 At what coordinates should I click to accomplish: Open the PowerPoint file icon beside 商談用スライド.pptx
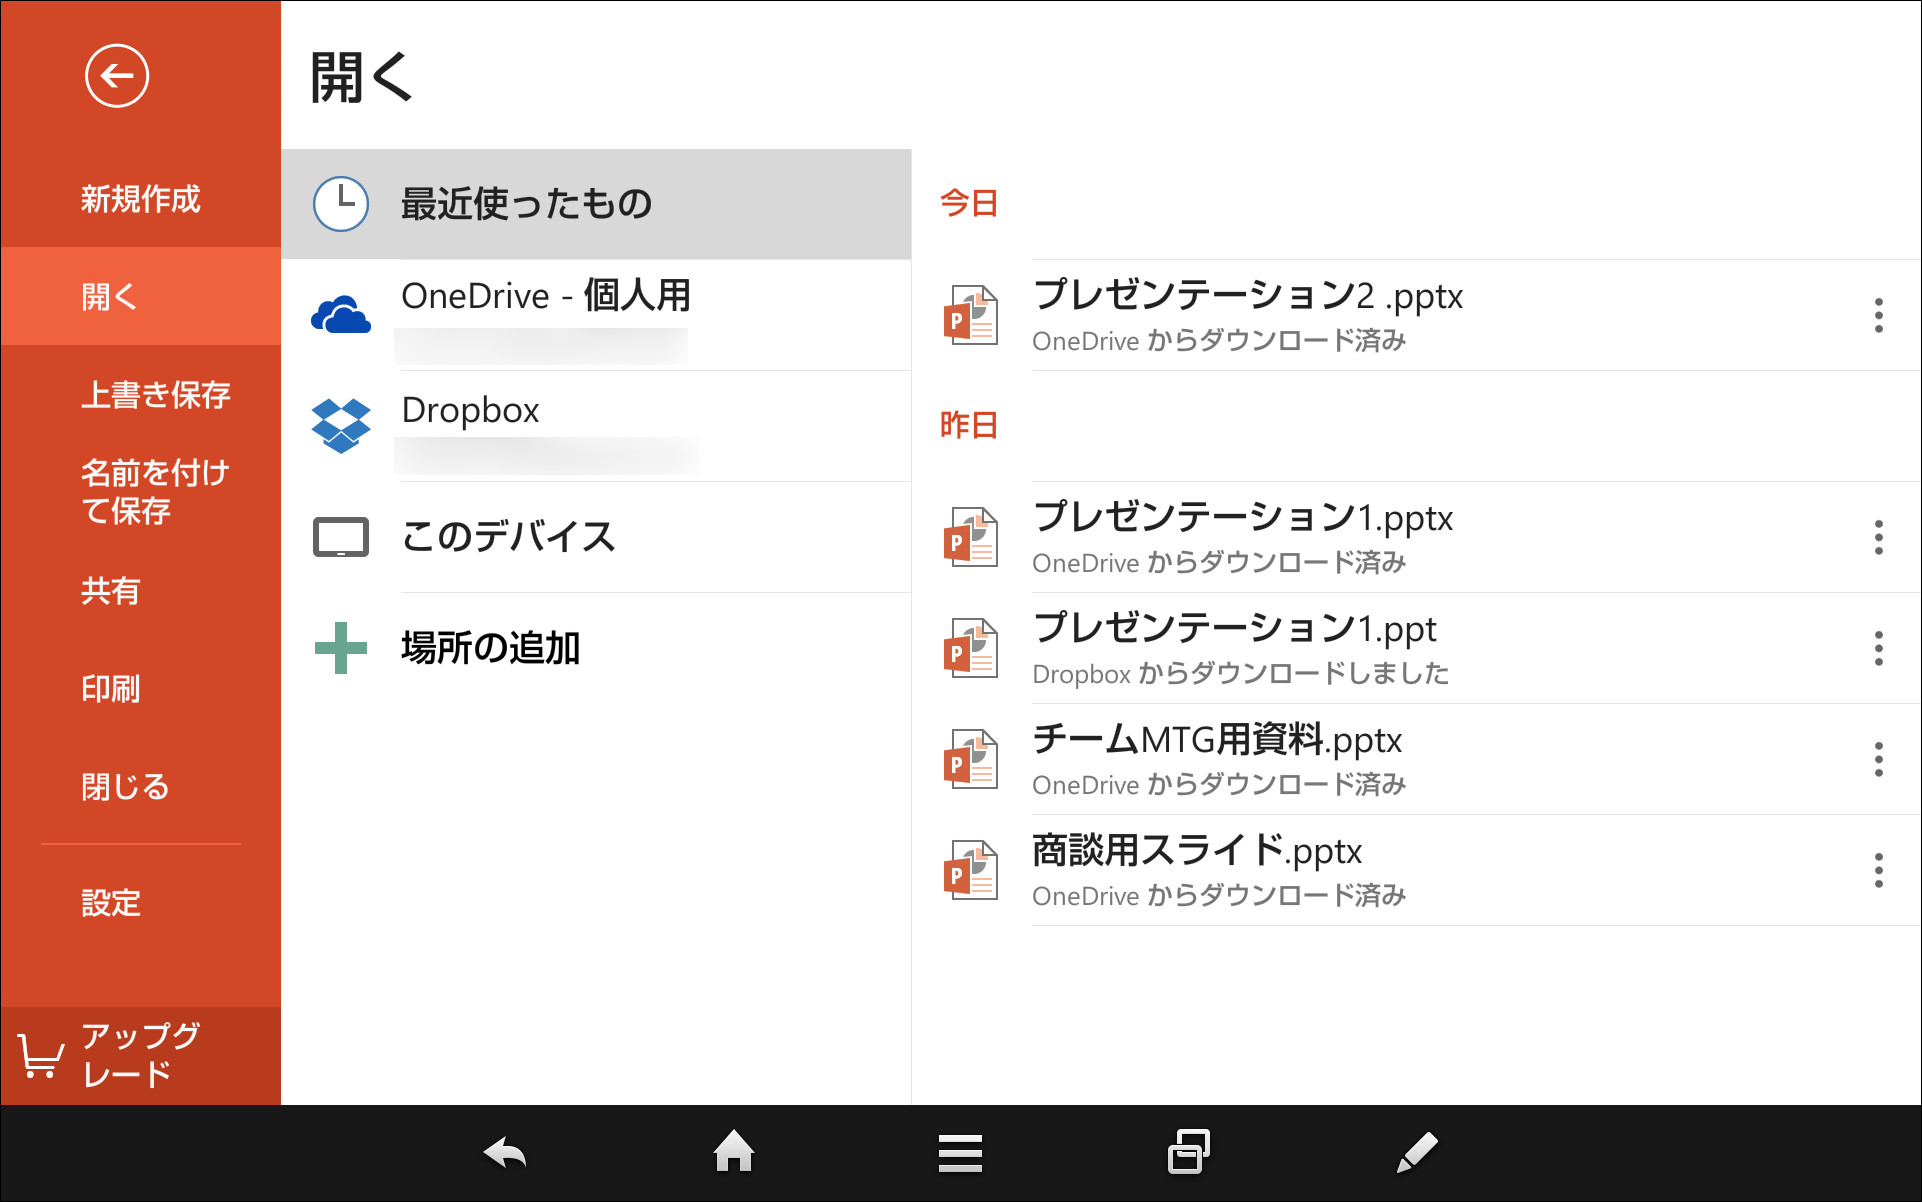tap(971, 869)
